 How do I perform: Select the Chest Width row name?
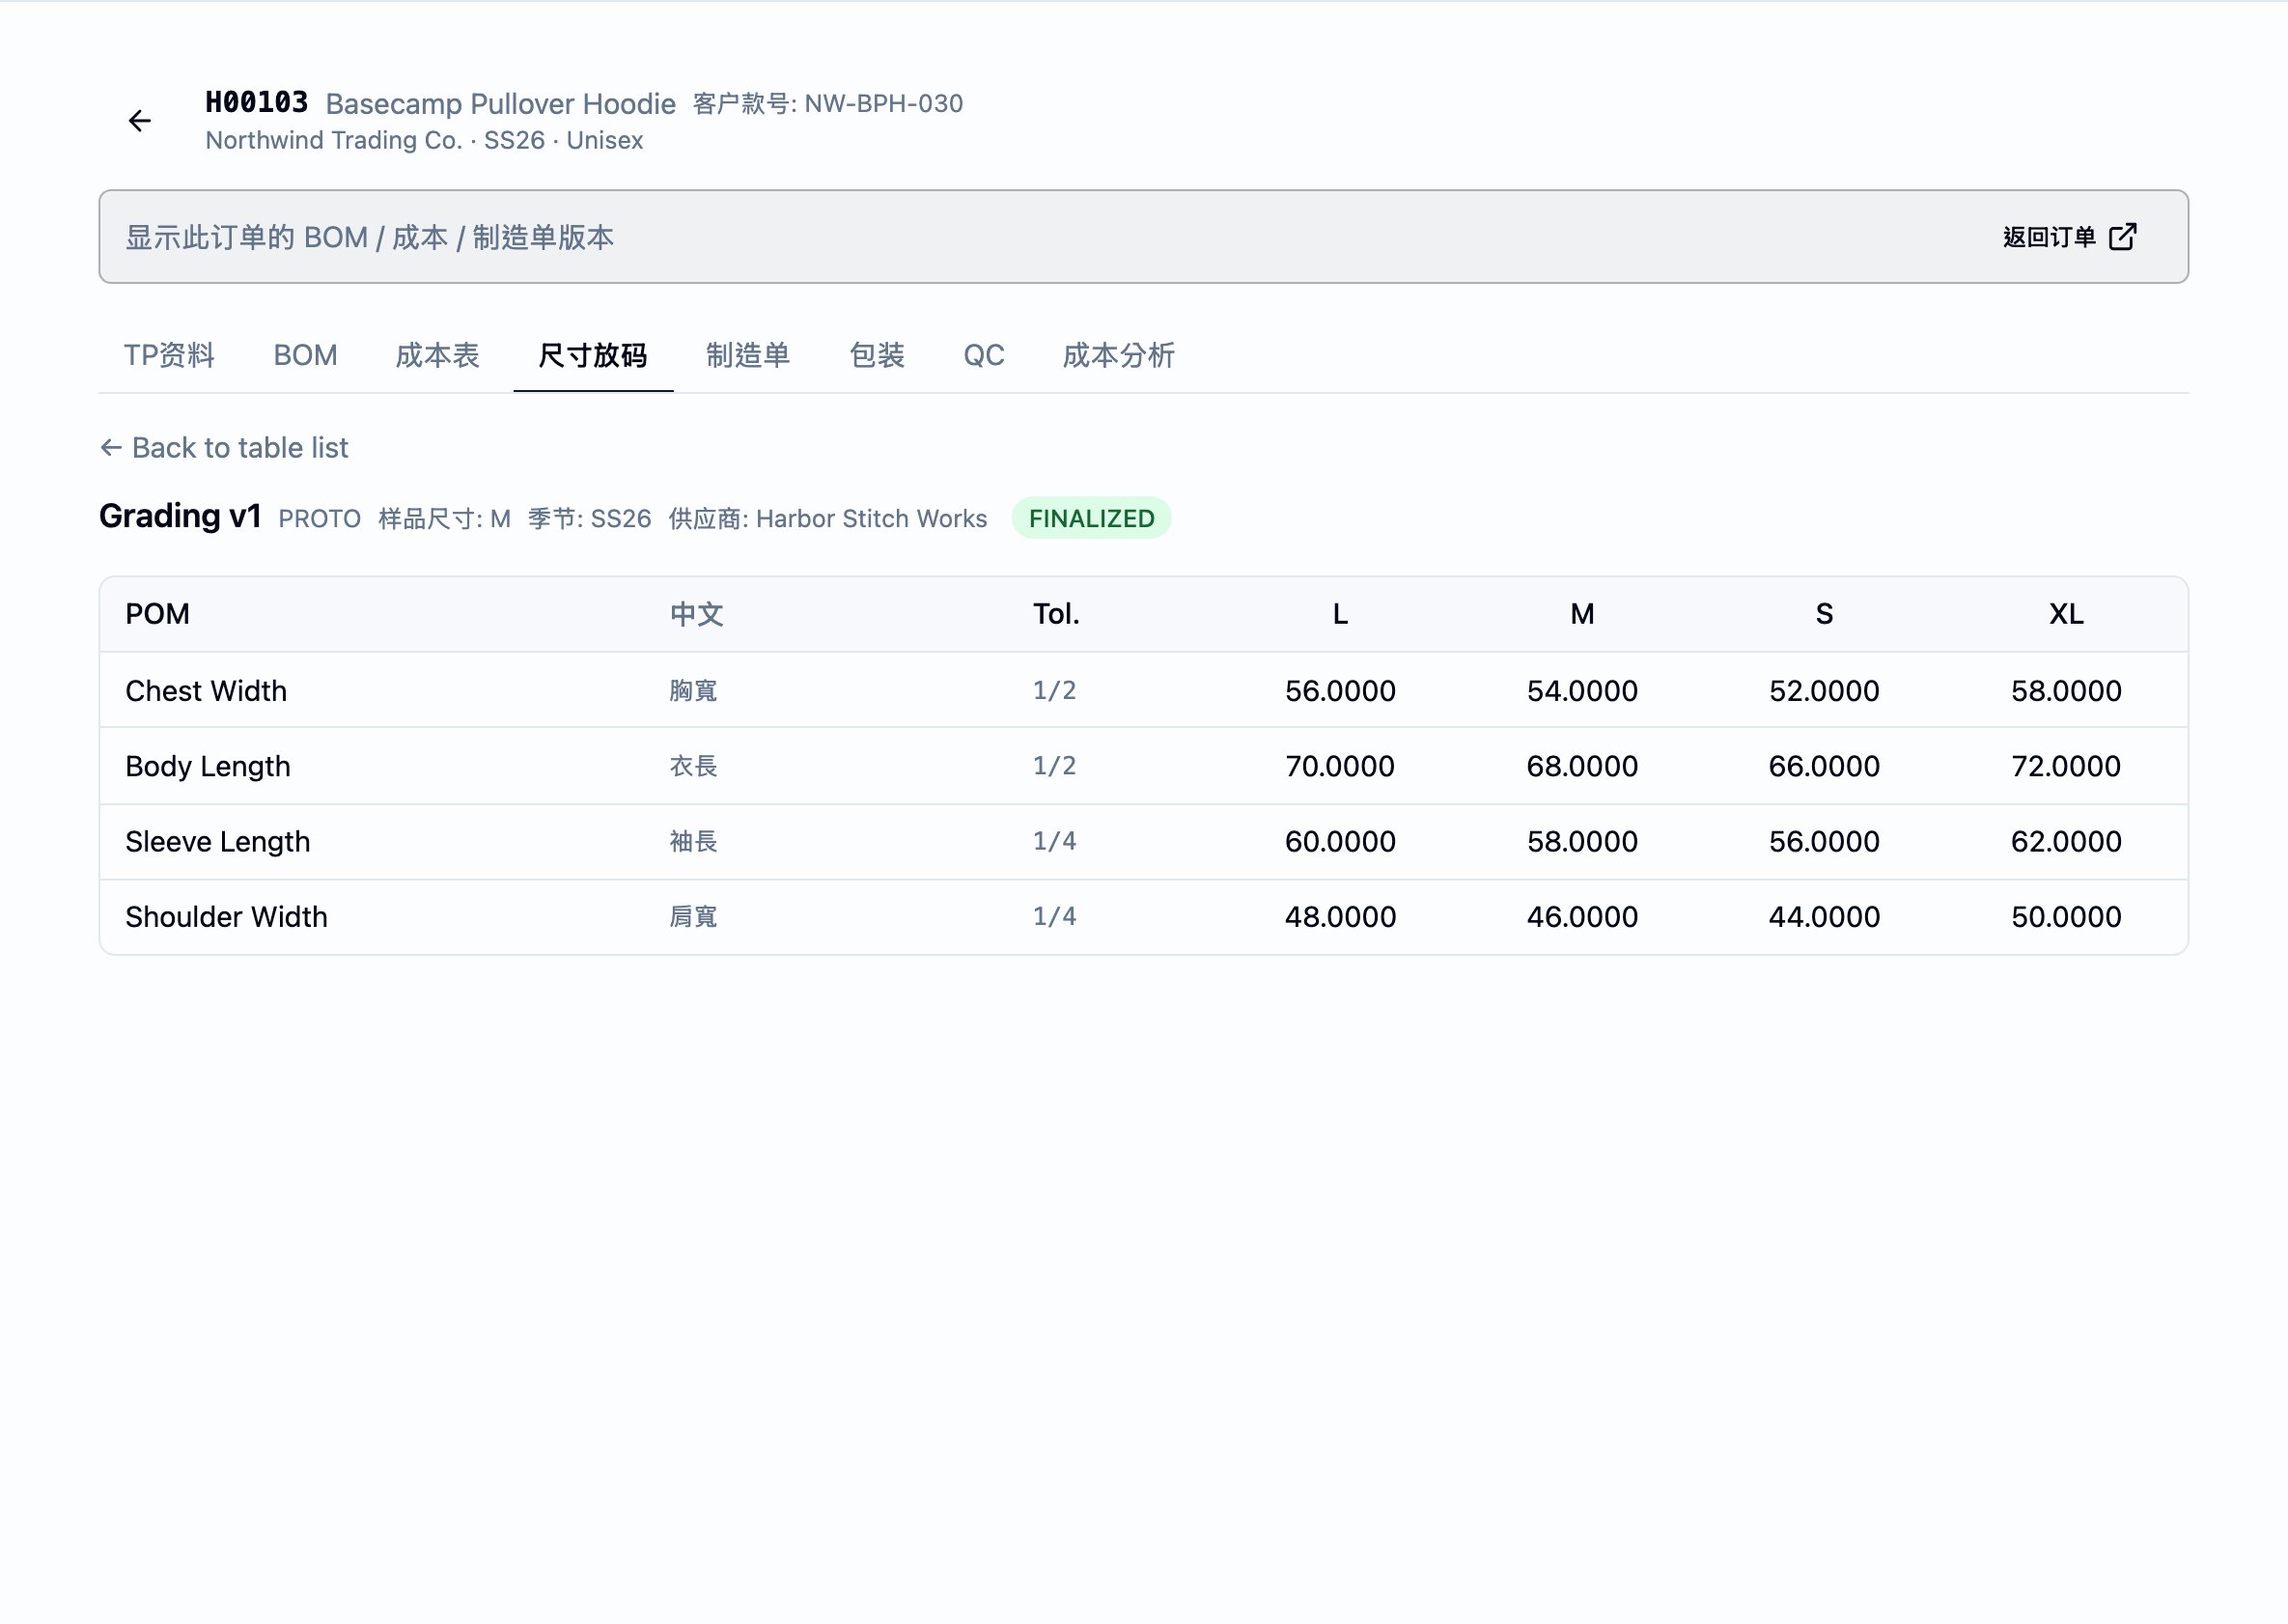(206, 691)
